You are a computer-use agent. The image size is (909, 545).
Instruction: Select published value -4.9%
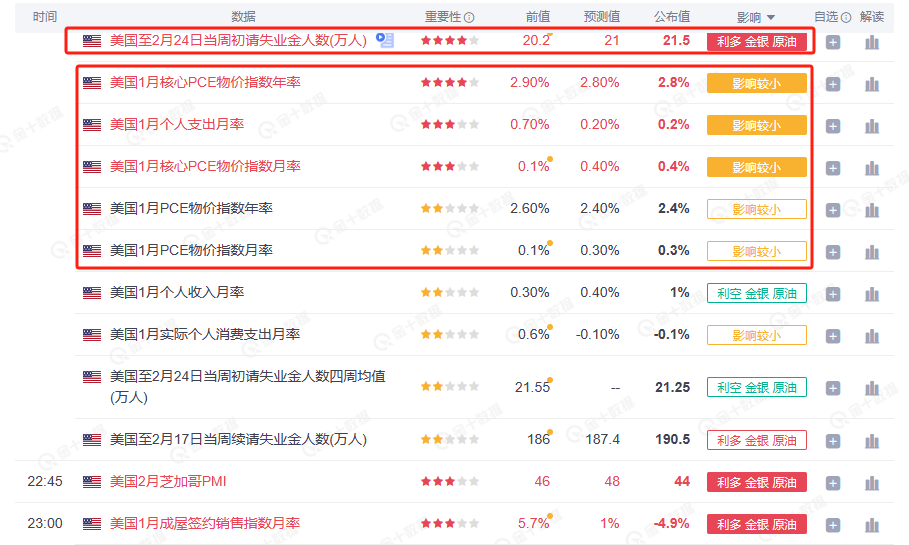pos(671,523)
